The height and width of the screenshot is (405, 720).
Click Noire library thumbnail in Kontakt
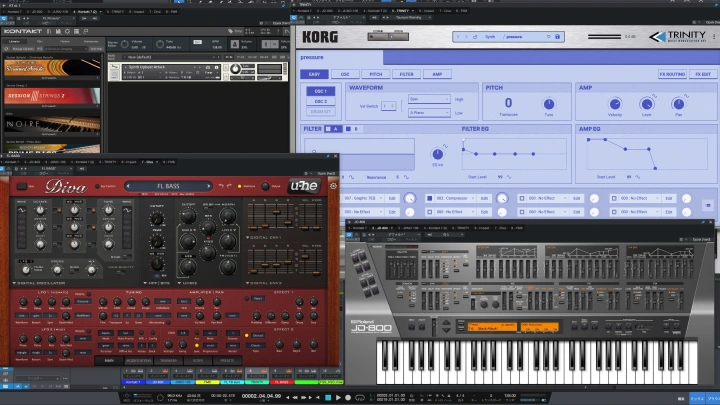tap(52, 124)
